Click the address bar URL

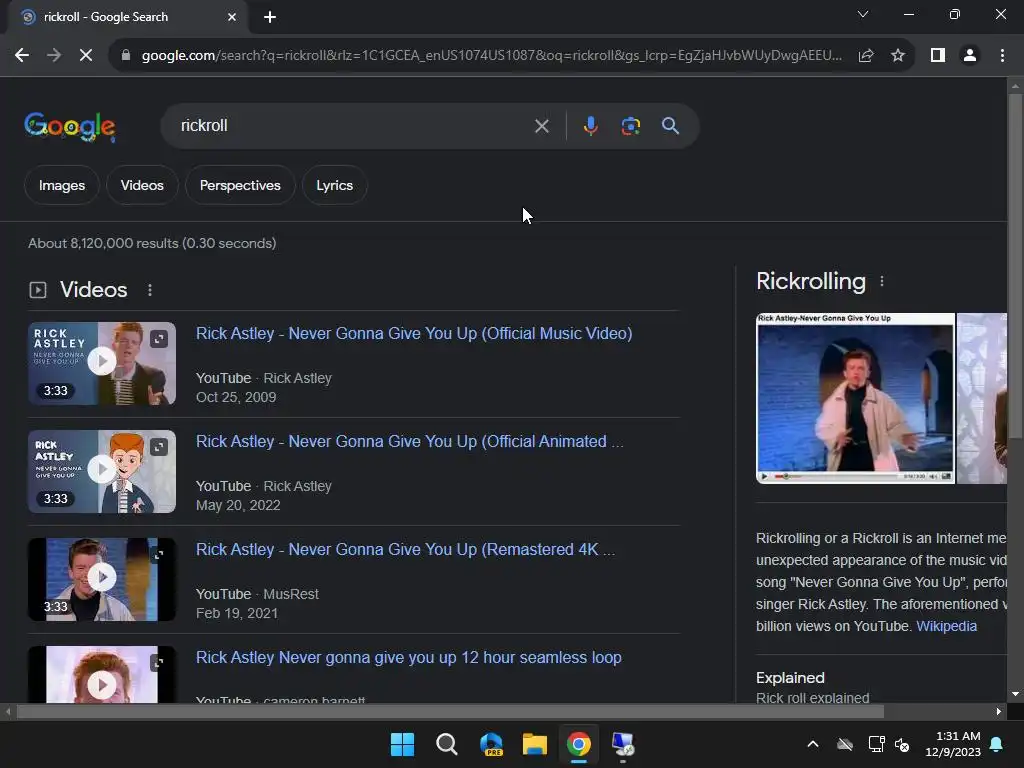491,56
